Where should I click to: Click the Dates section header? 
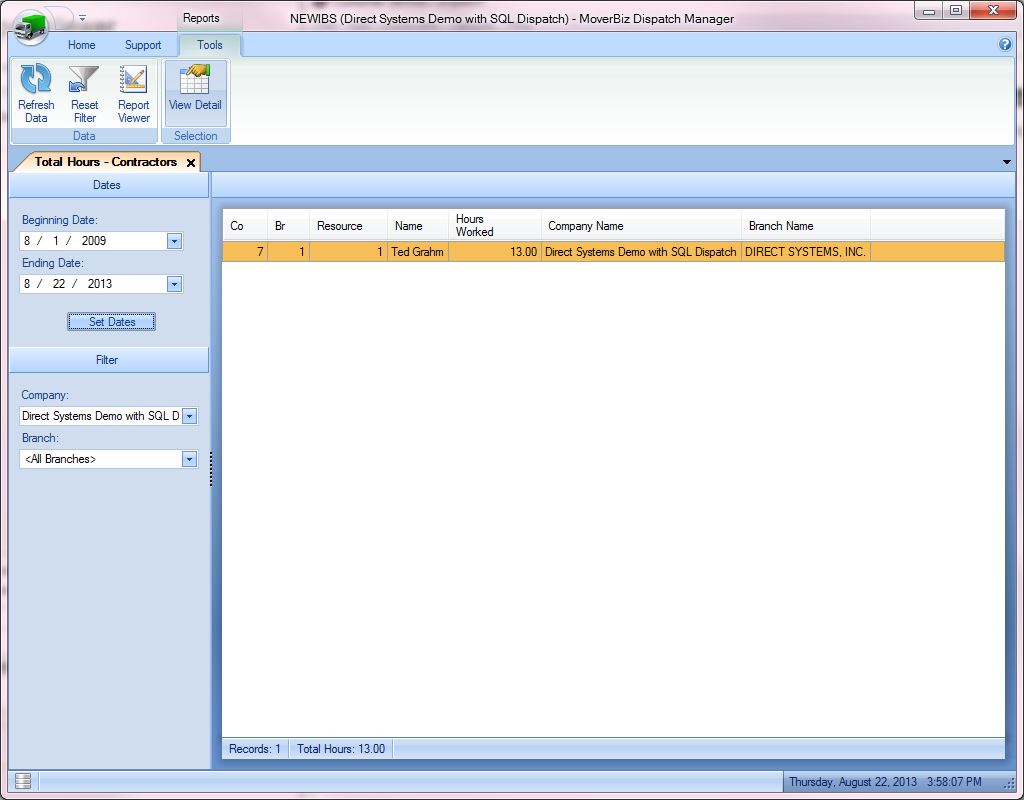tap(108, 185)
